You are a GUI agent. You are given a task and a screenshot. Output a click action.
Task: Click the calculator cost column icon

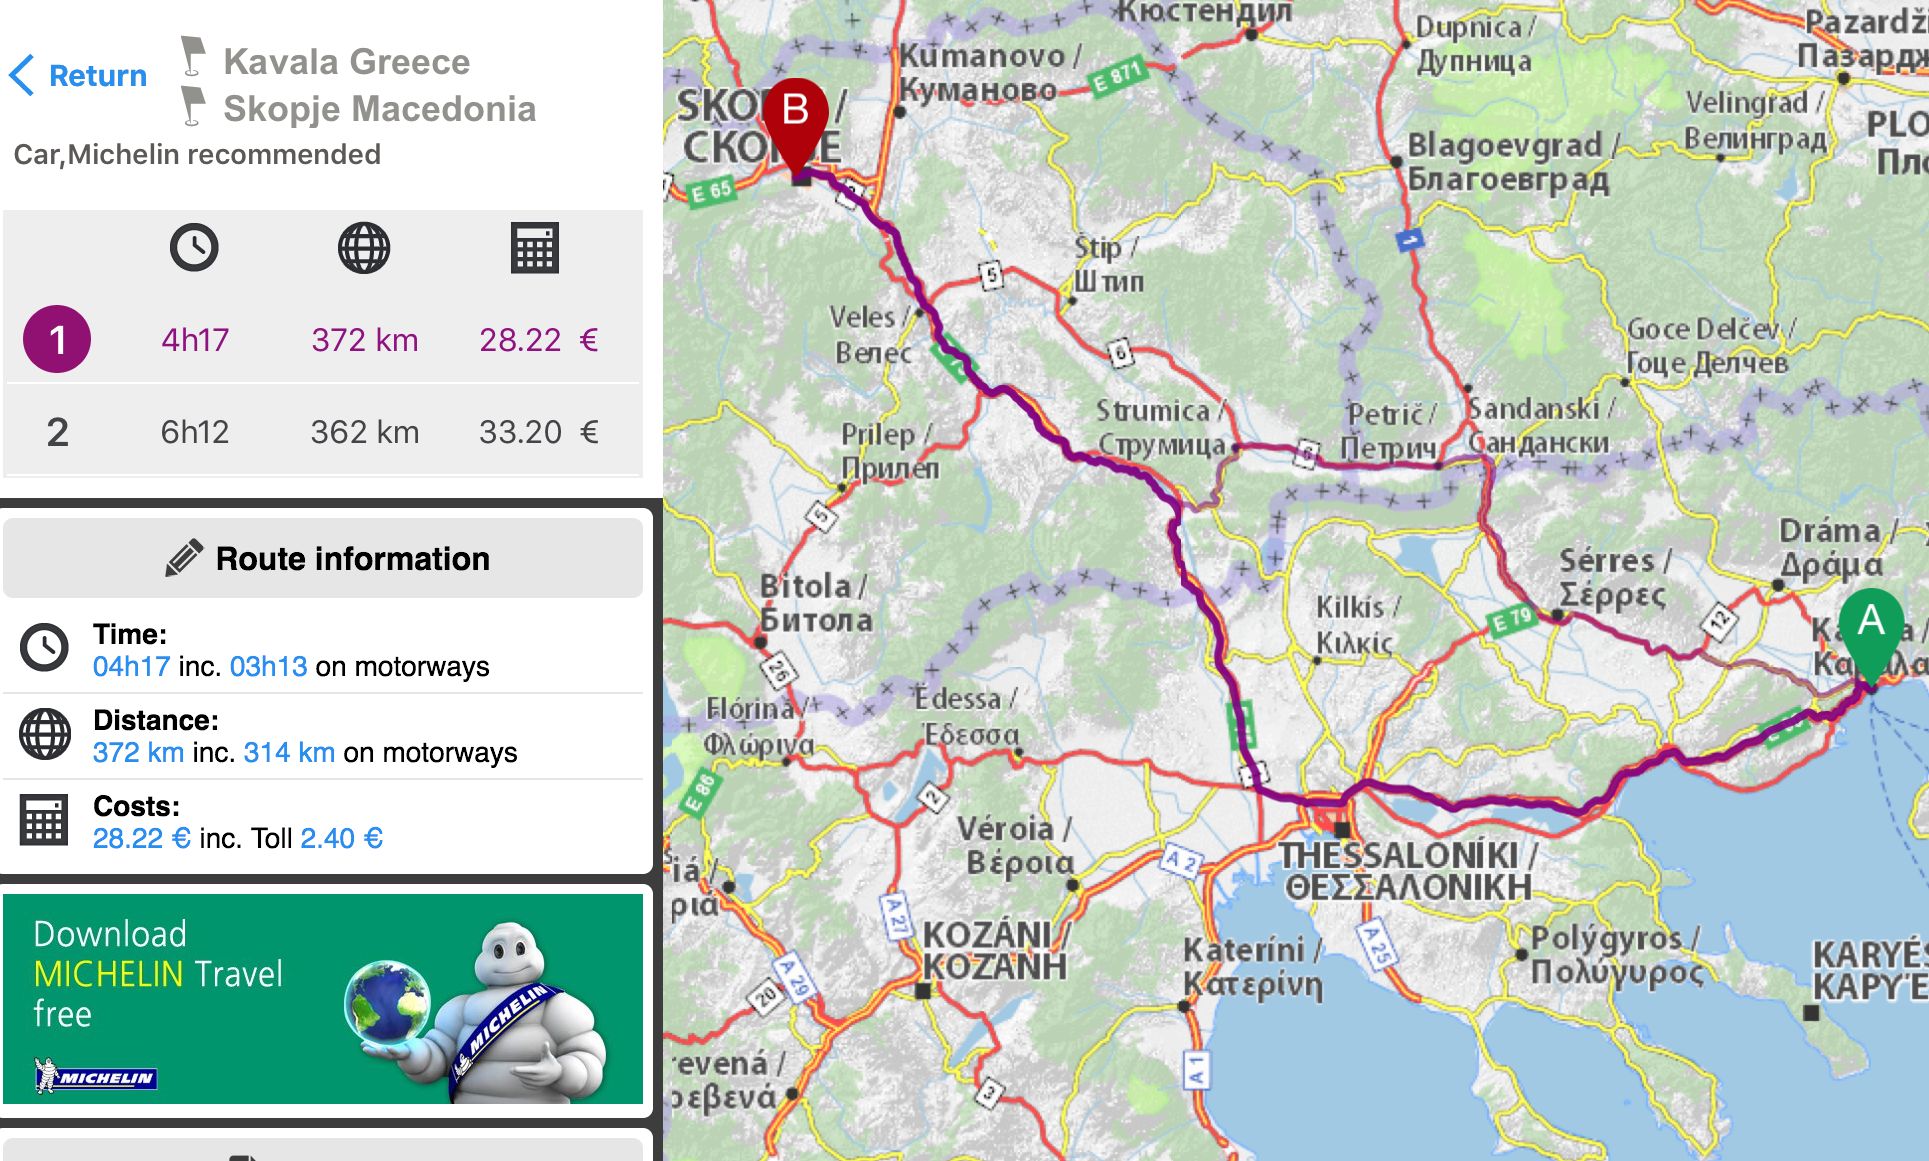(534, 248)
